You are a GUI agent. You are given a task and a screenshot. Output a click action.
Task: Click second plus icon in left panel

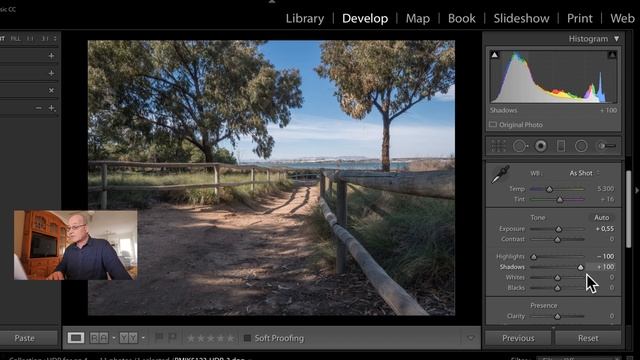(x=51, y=73)
